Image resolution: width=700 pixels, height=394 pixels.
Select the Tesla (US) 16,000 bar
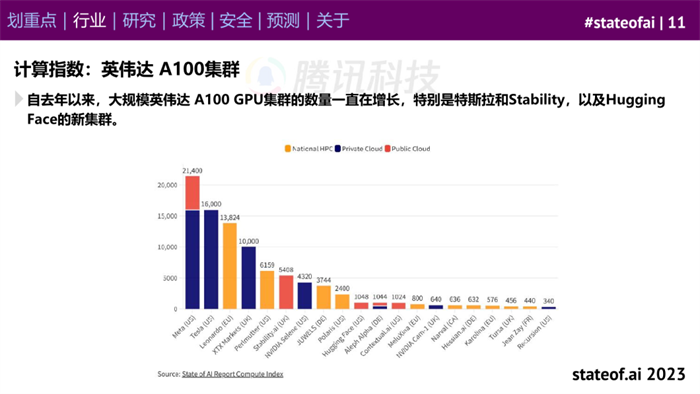211,259
